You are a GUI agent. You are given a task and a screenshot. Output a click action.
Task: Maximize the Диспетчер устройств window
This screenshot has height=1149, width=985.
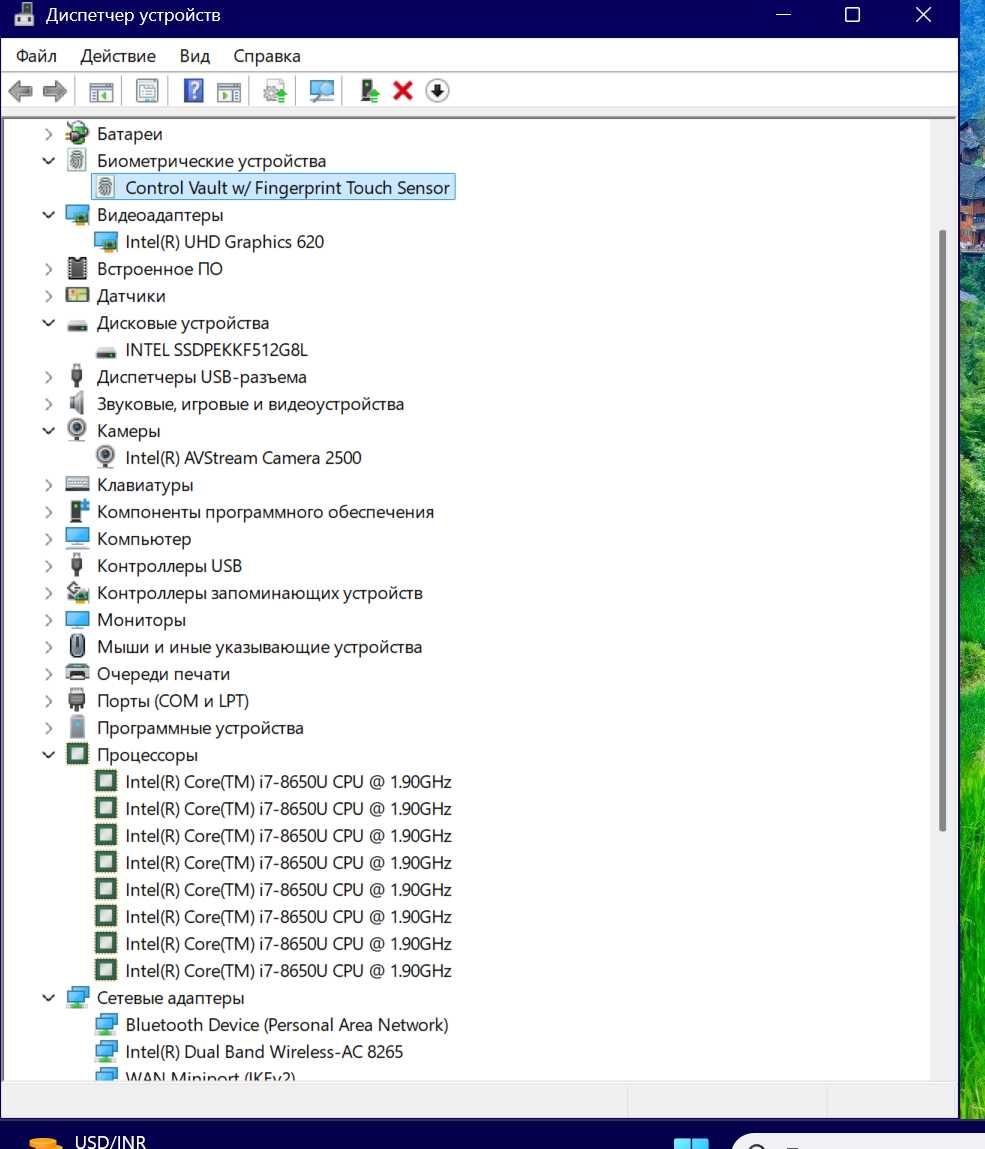pos(852,15)
